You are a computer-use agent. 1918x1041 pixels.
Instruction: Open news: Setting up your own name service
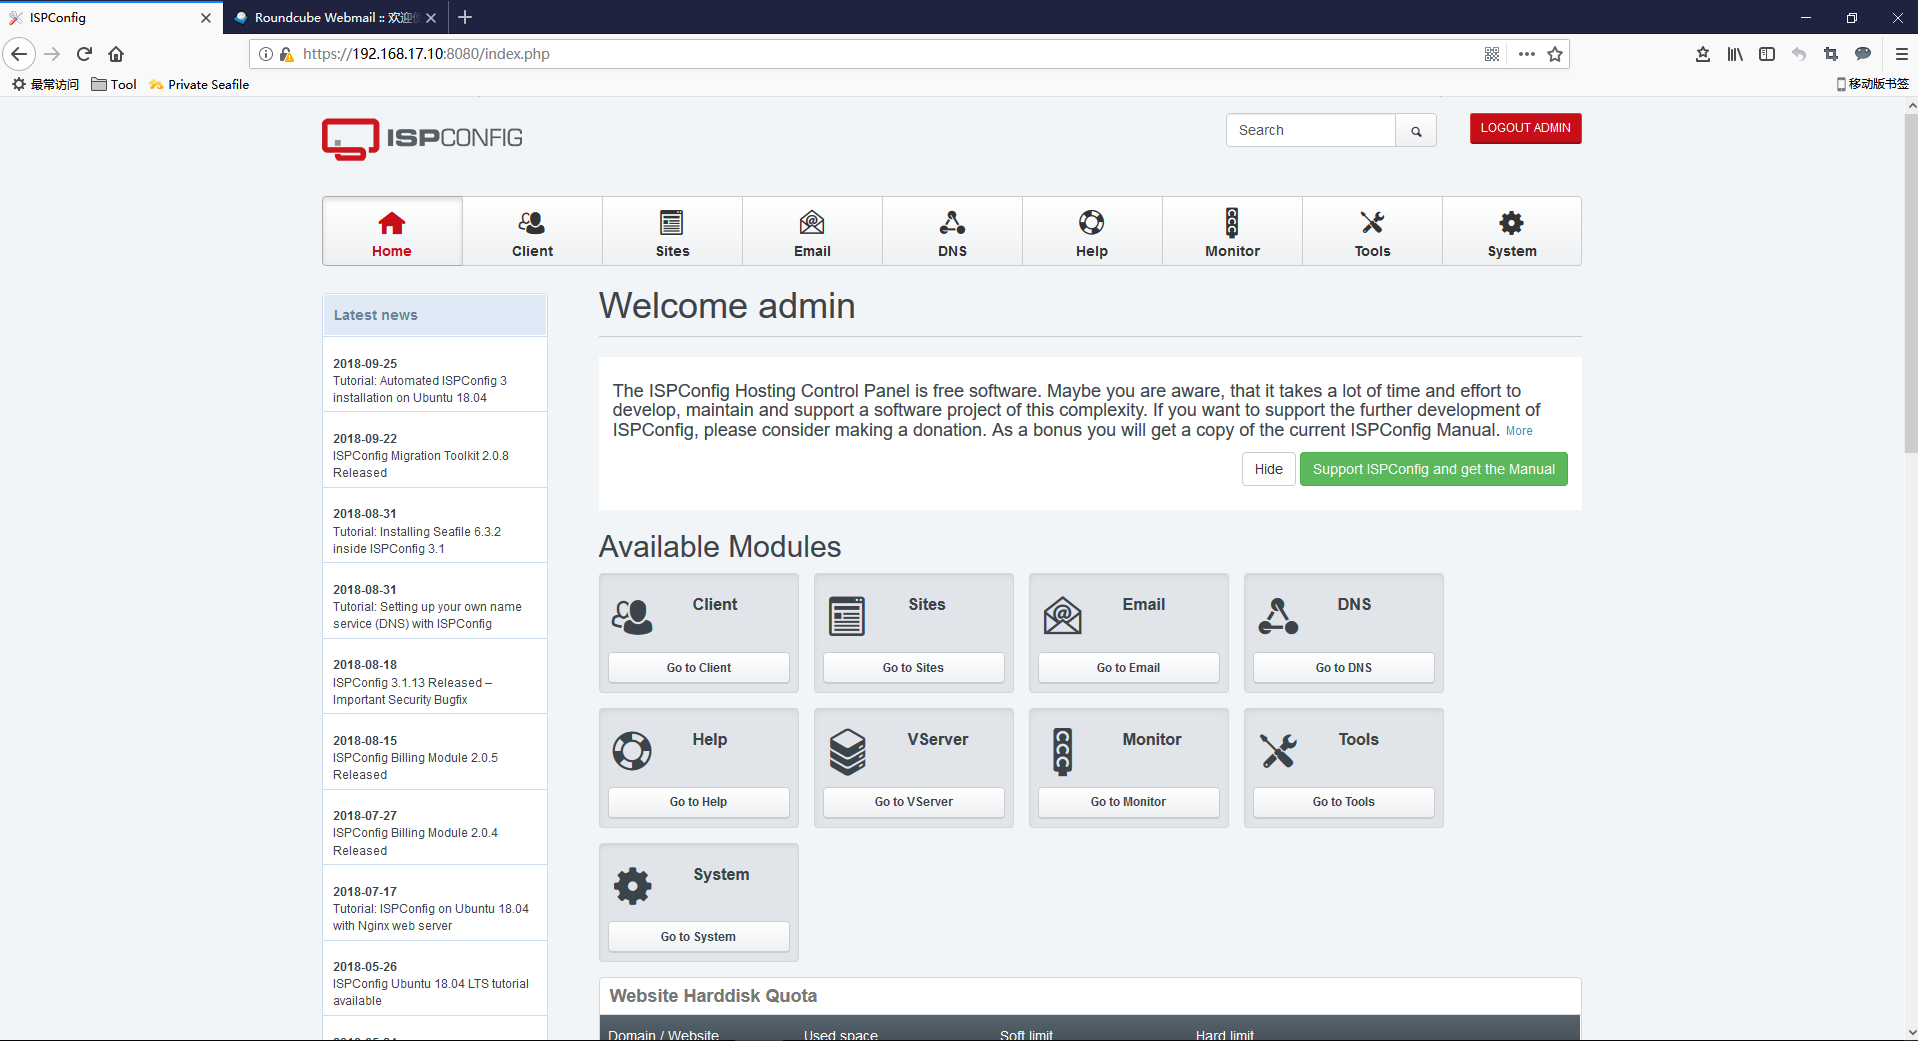(427, 615)
